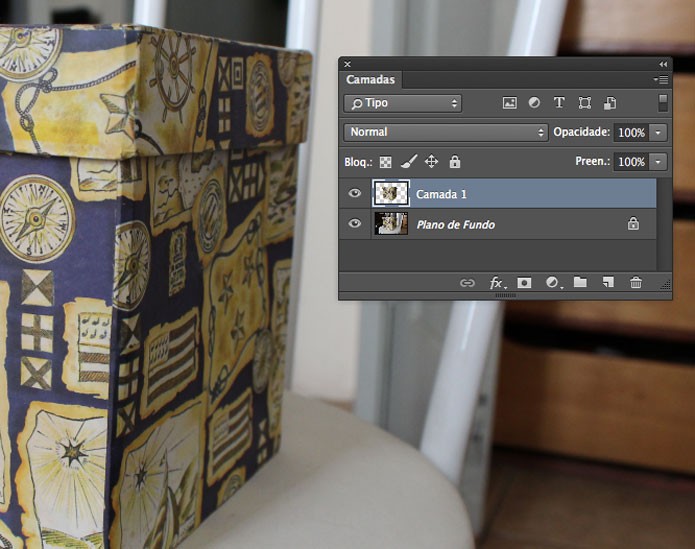
Task: Create a new group folder icon
Action: 580,282
